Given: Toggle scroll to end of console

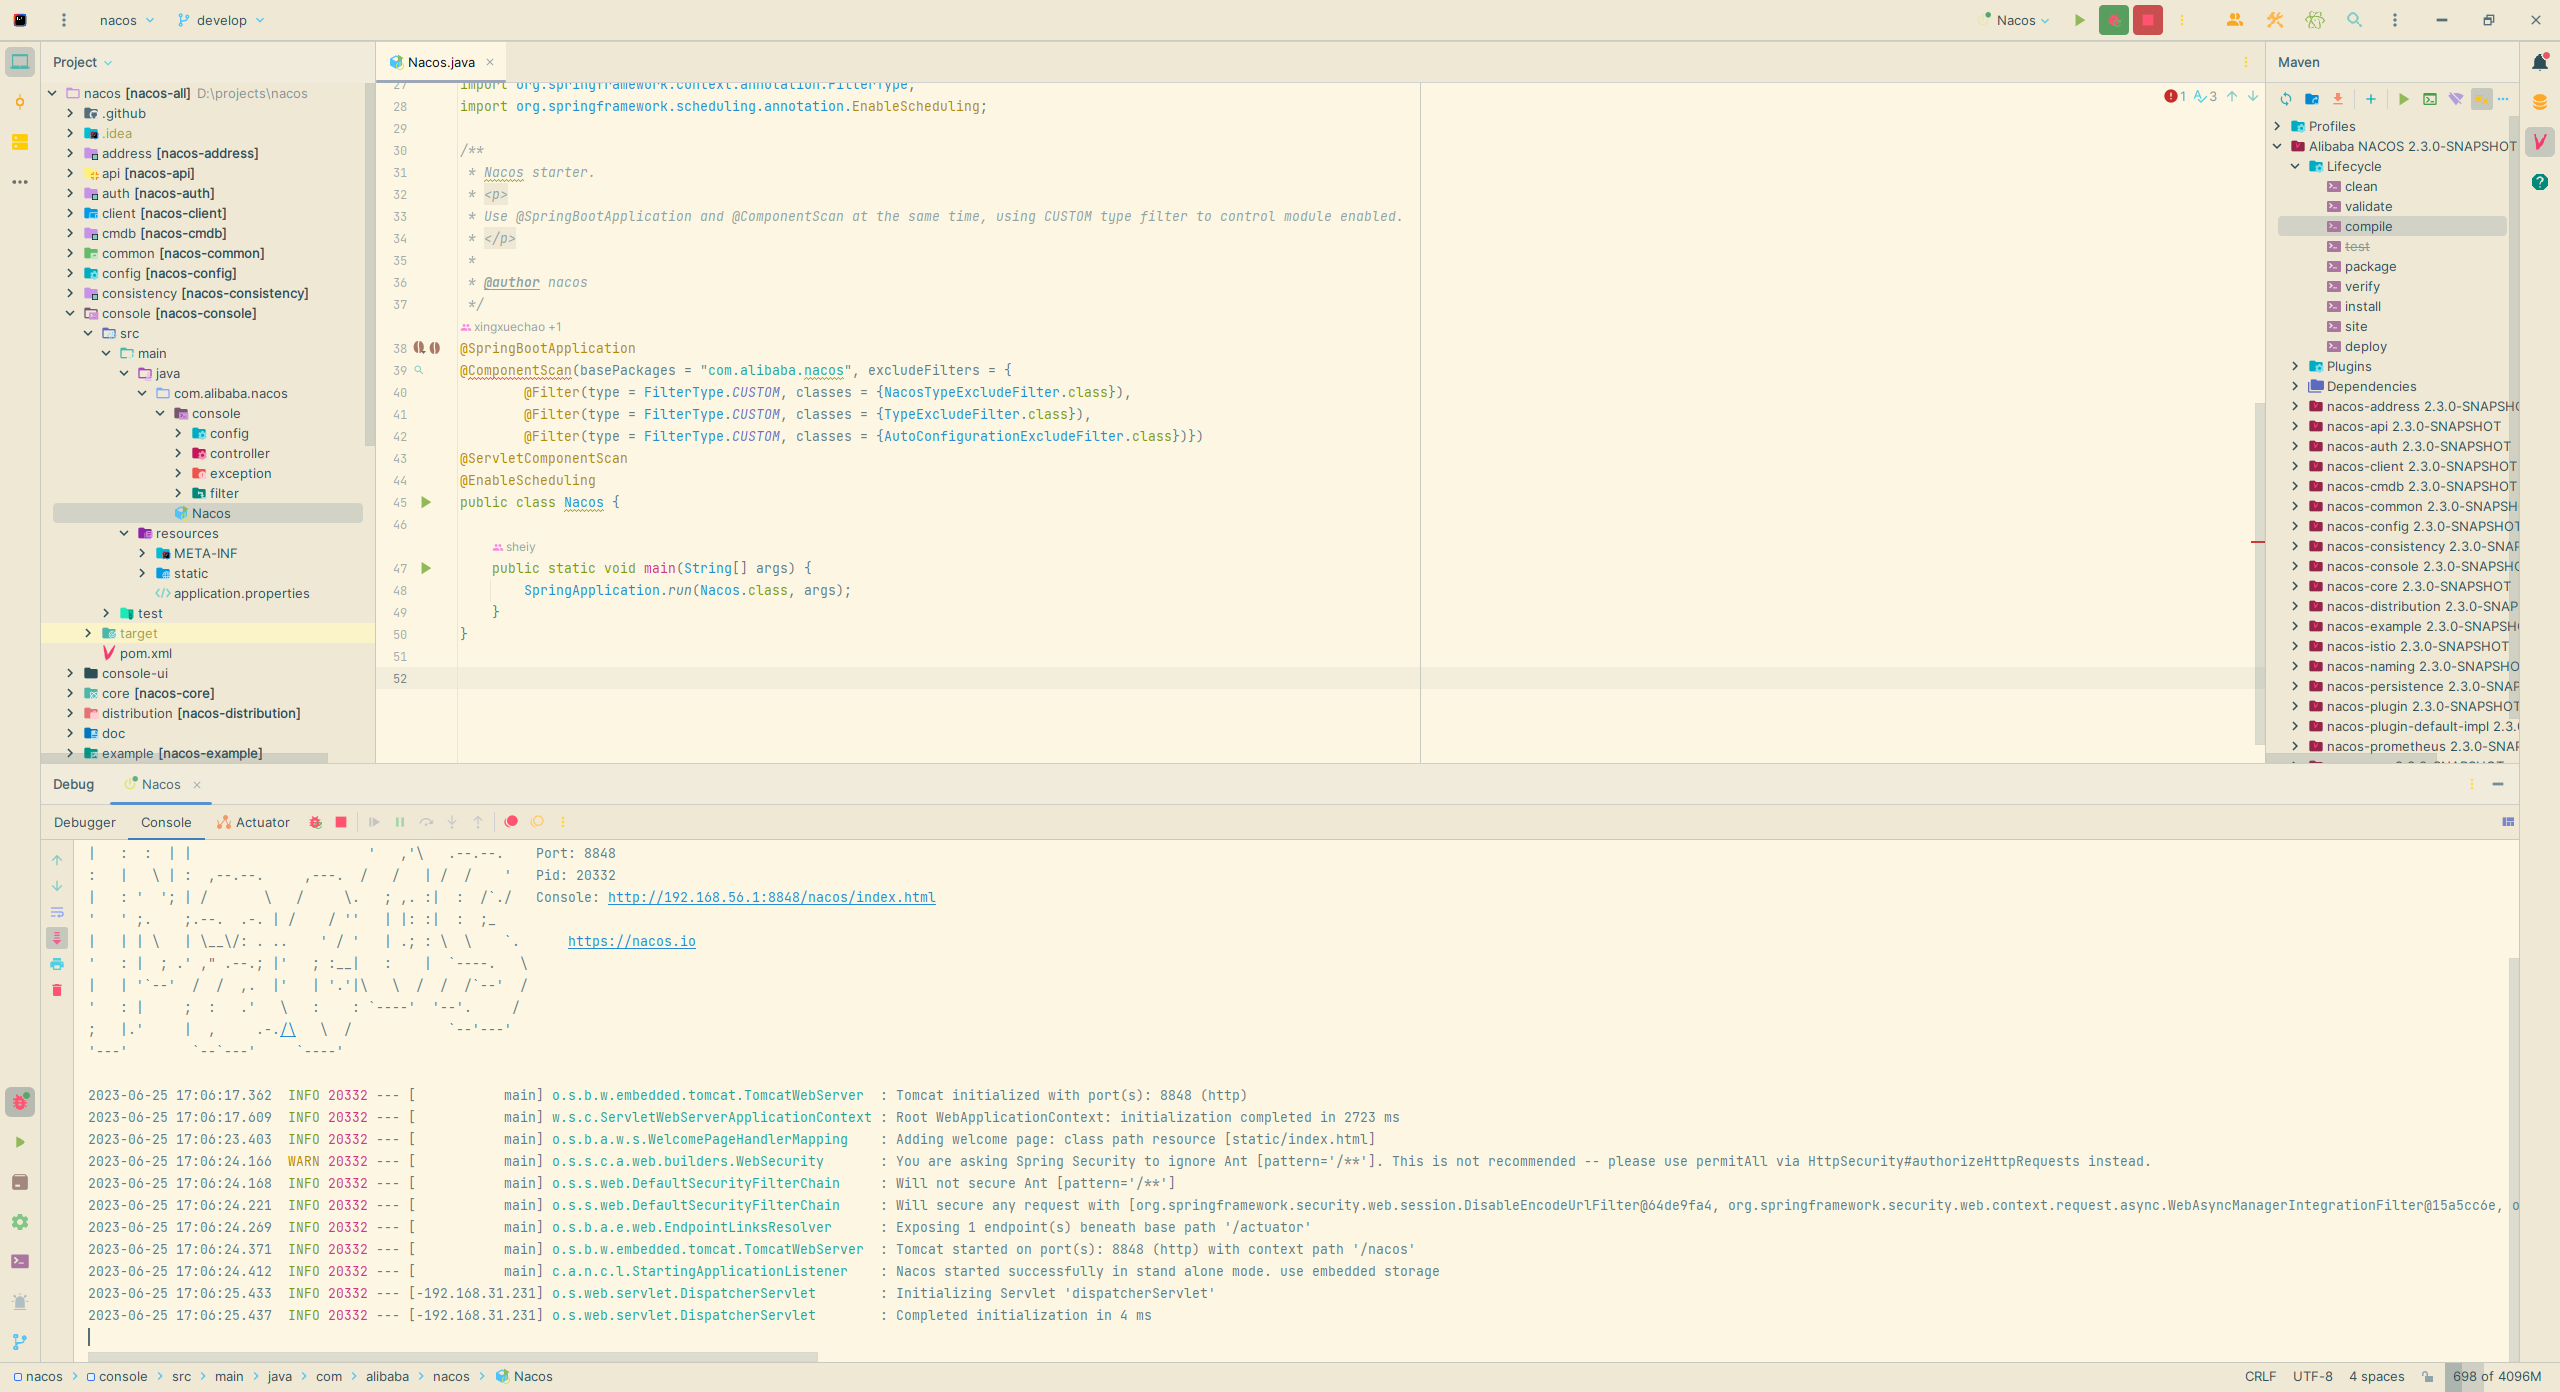Looking at the screenshot, I should [x=57, y=938].
